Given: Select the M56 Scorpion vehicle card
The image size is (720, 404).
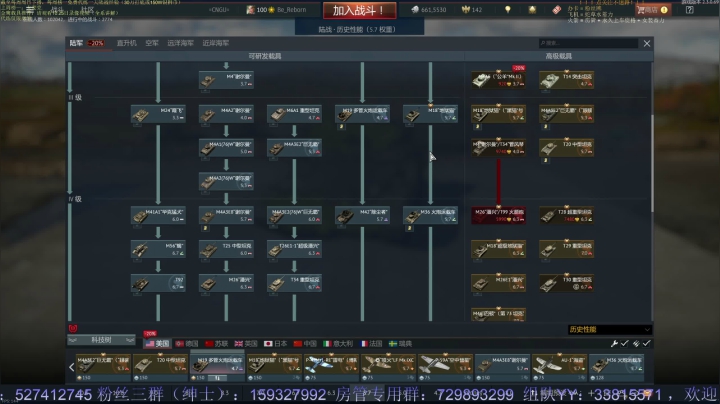Looking at the screenshot, I should (x=158, y=249).
